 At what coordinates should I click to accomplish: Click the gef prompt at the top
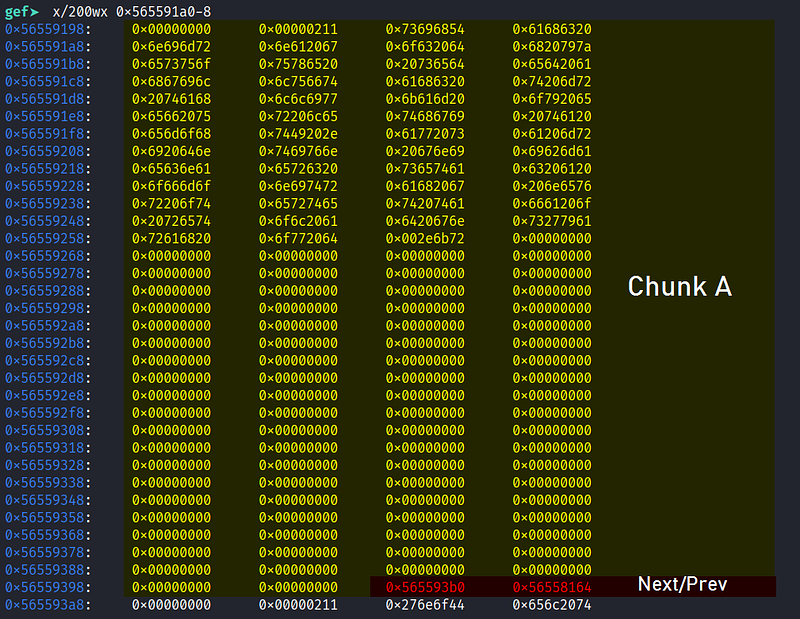[x=22, y=11]
